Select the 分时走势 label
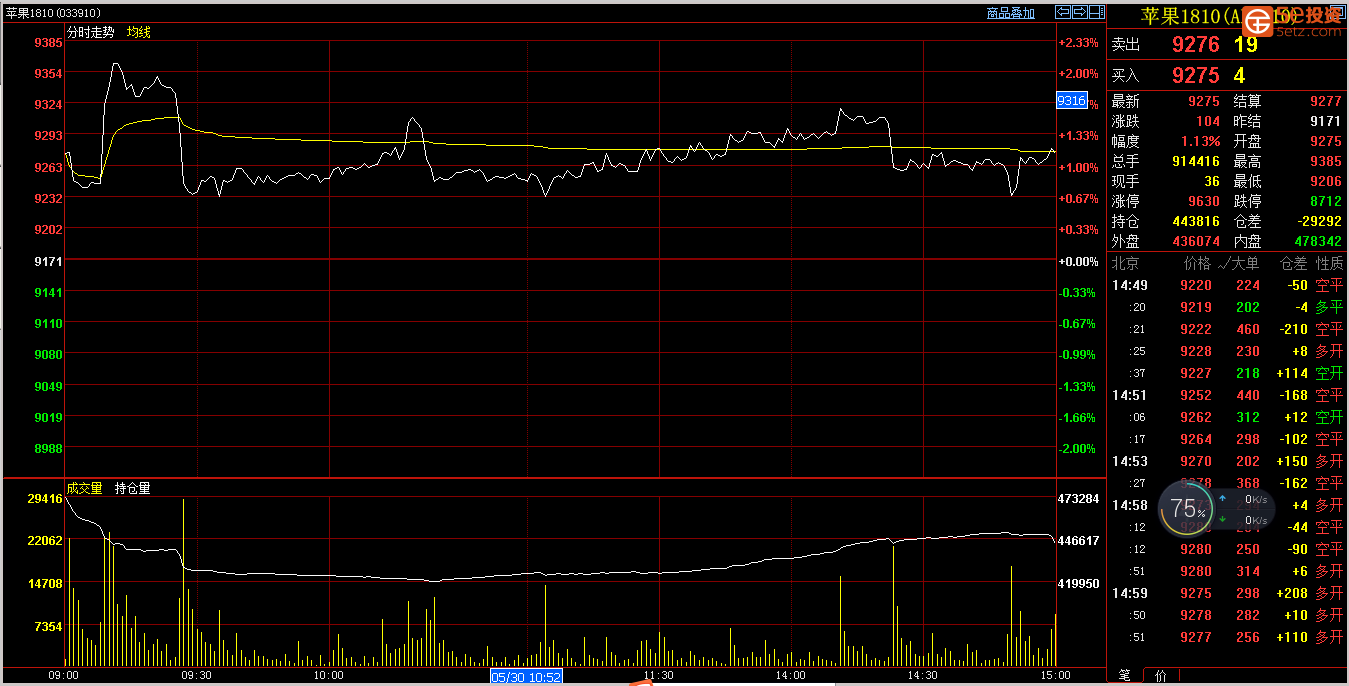This screenshot has height=686, width=1349. coord(91,32)
